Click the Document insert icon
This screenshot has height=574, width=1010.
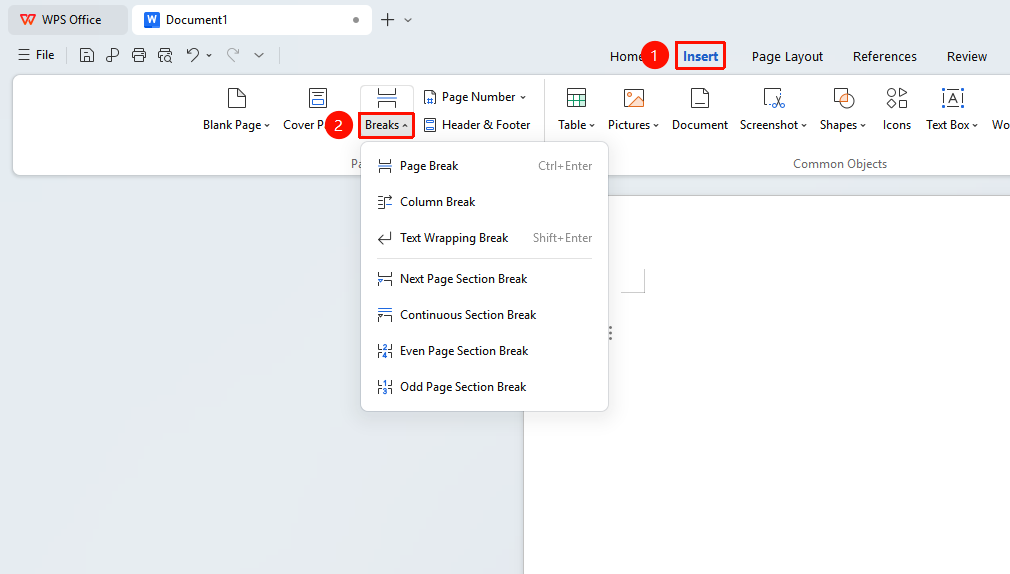700,98
